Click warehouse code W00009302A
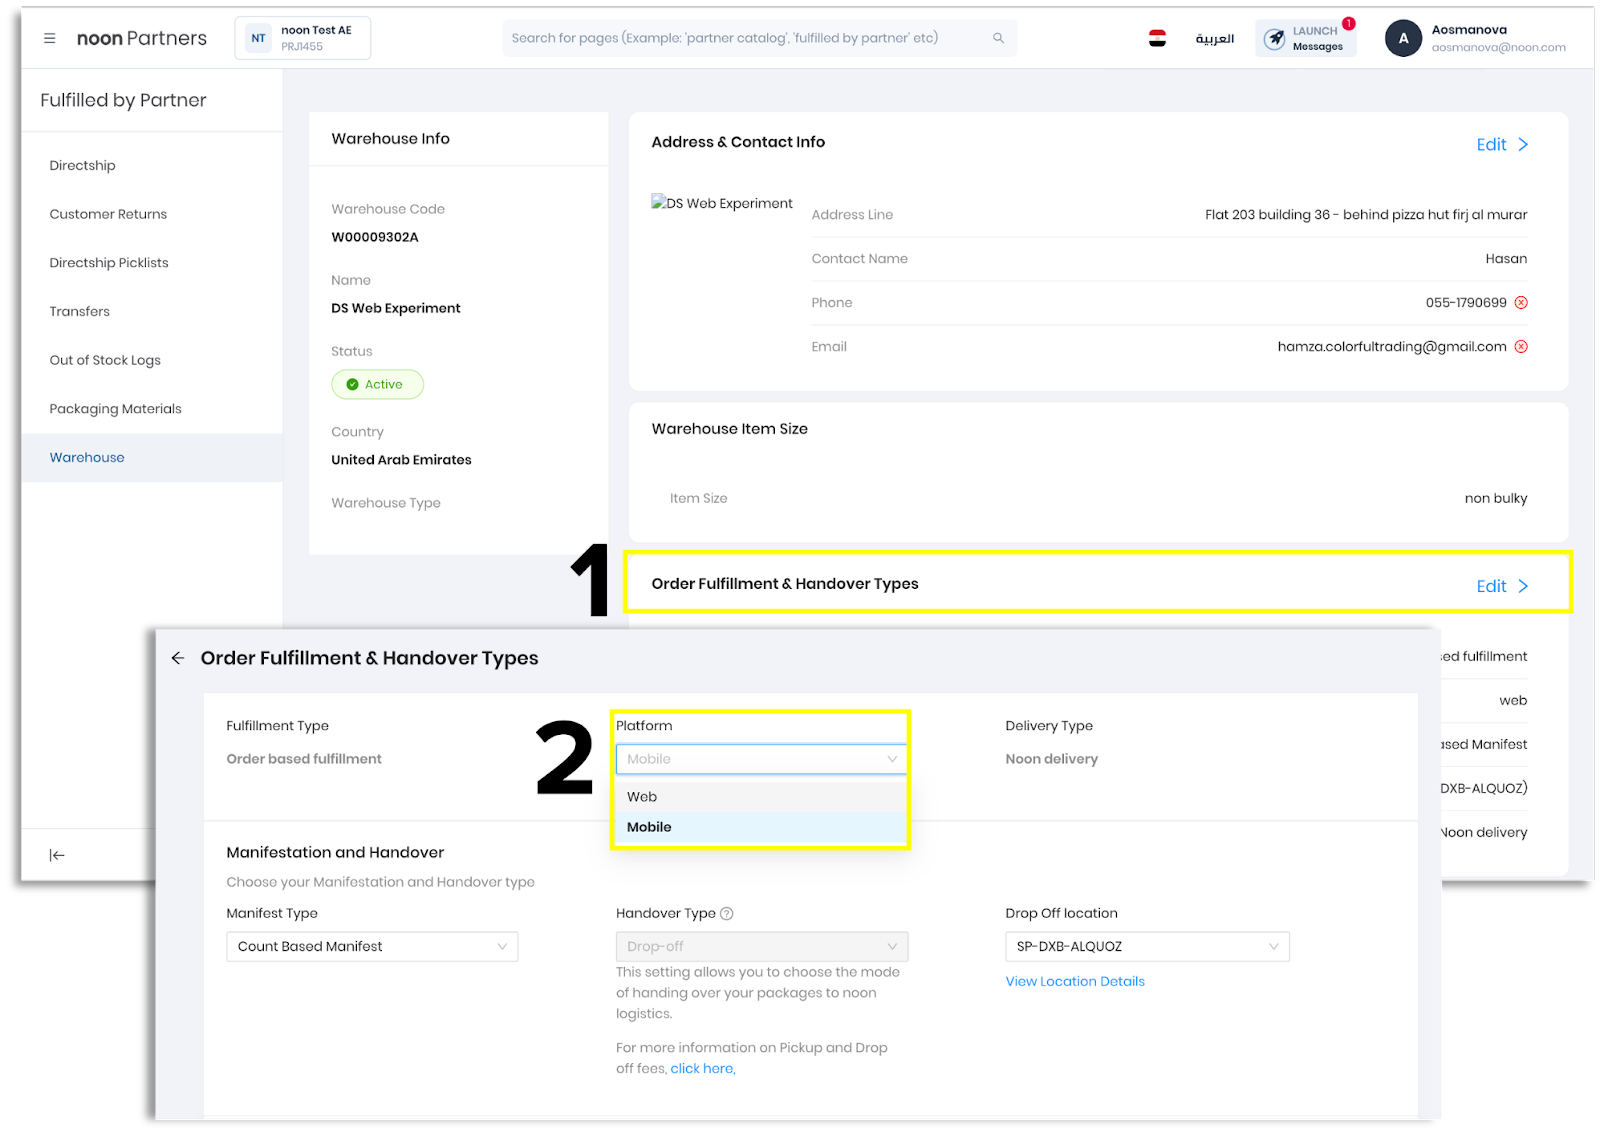Image resolution: width=1600 pixels, height=1131 pixels. pyautogui.click(x=375, y=238)
